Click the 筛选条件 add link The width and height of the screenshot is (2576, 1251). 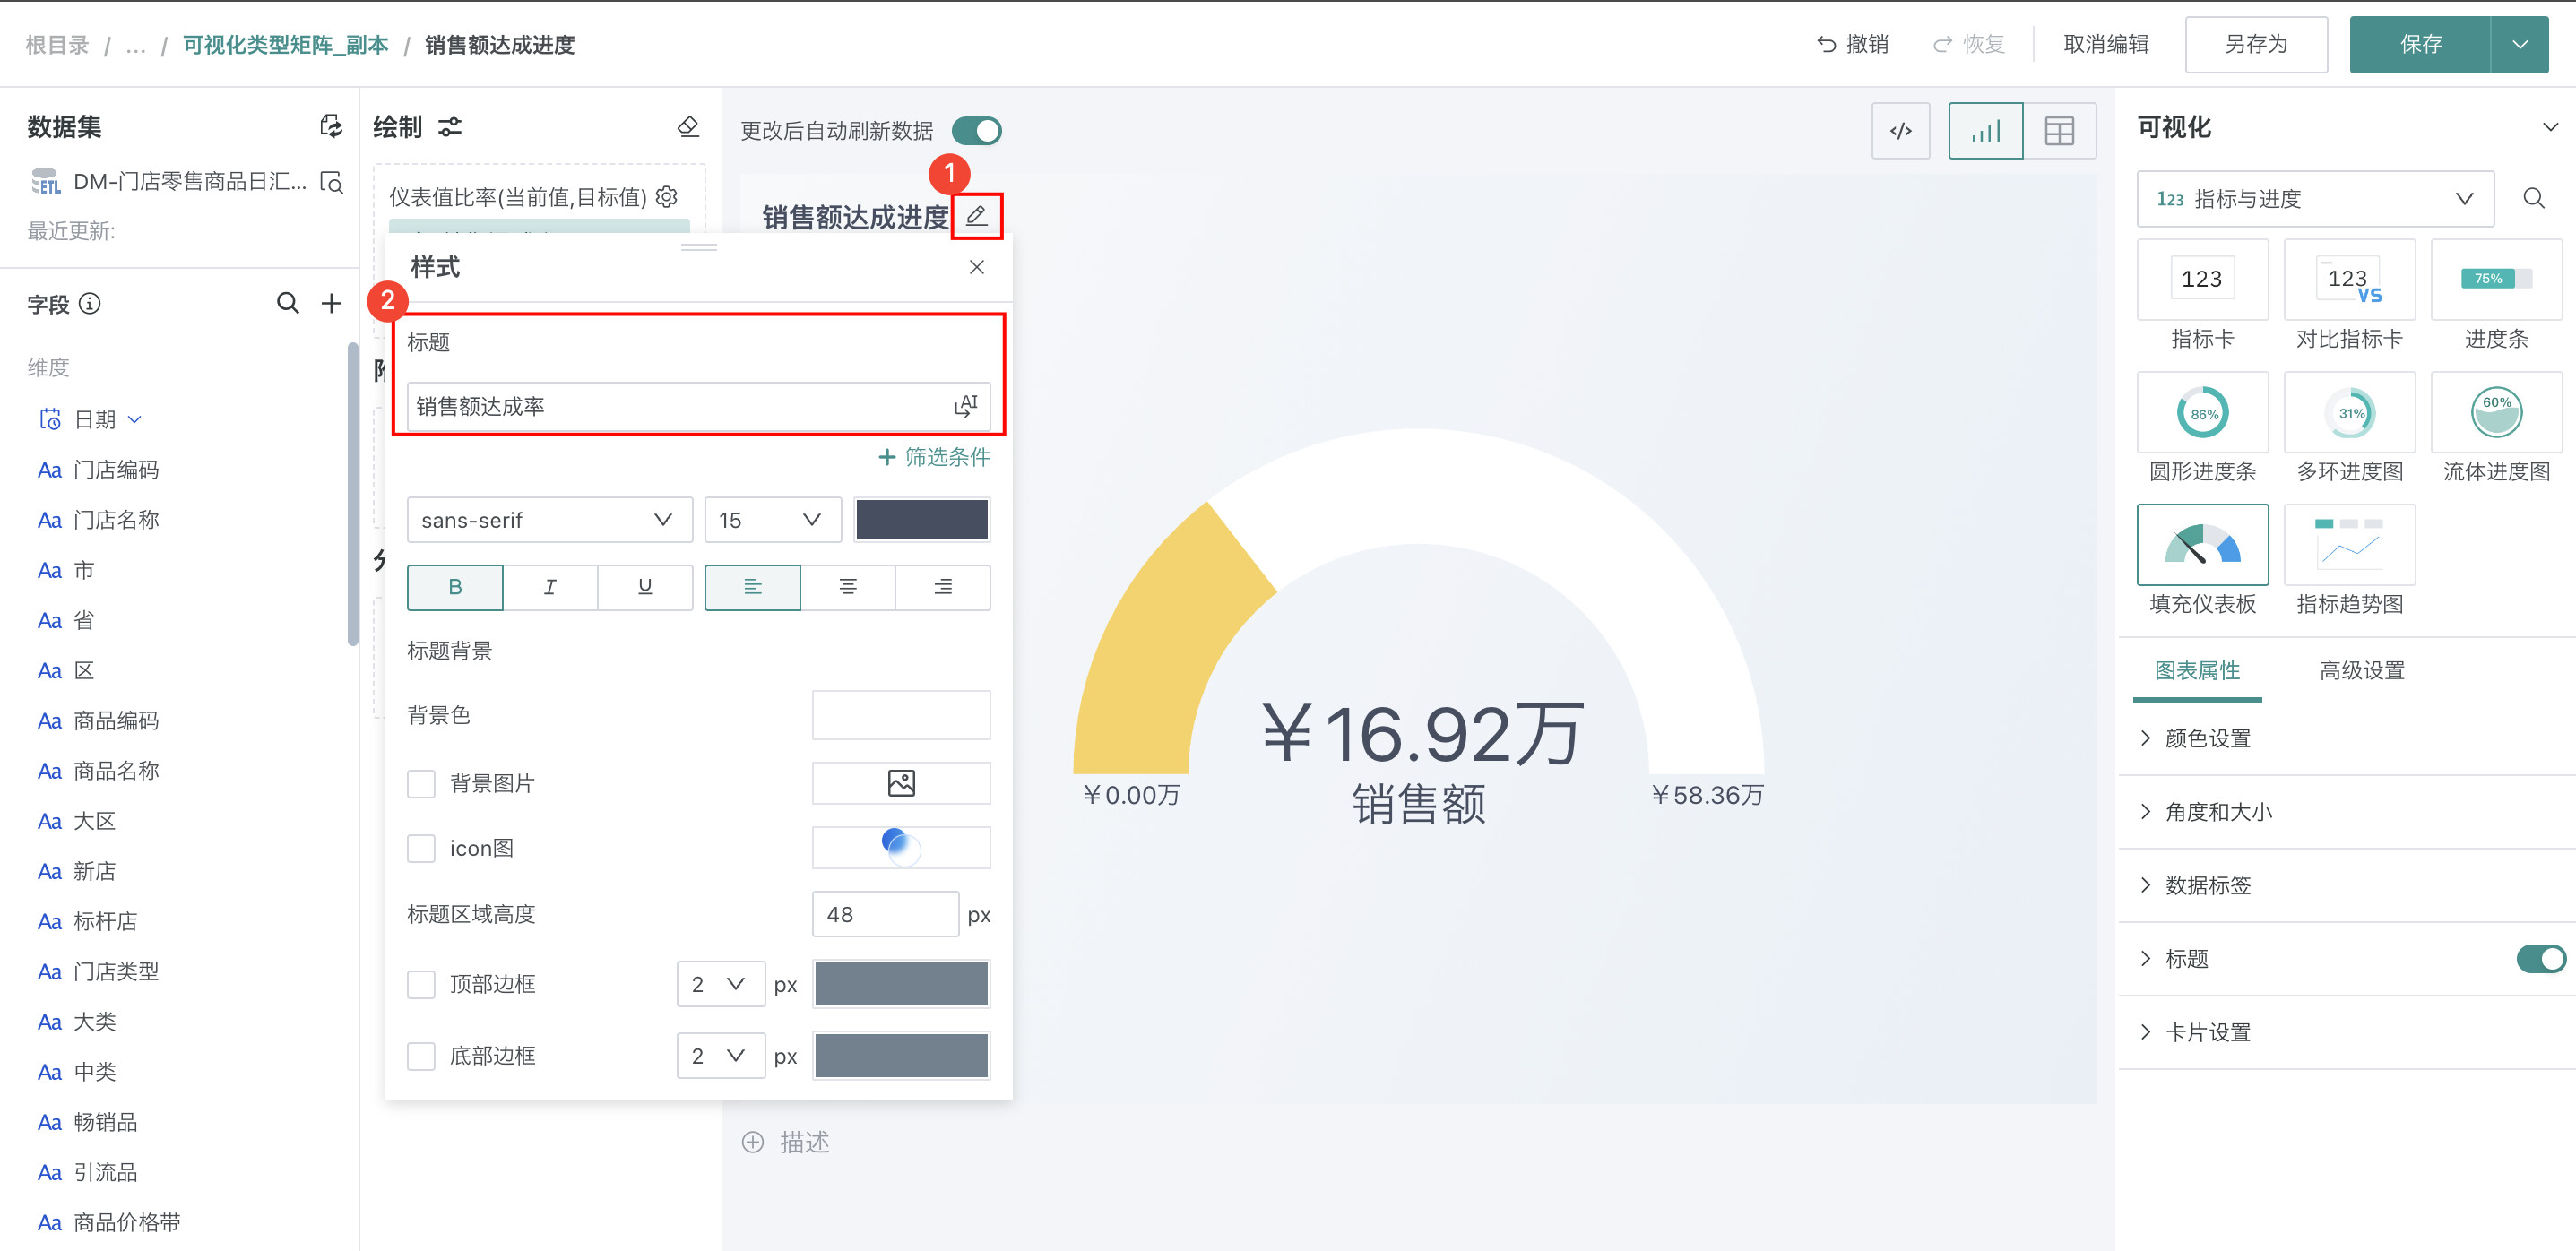[934, 457]
